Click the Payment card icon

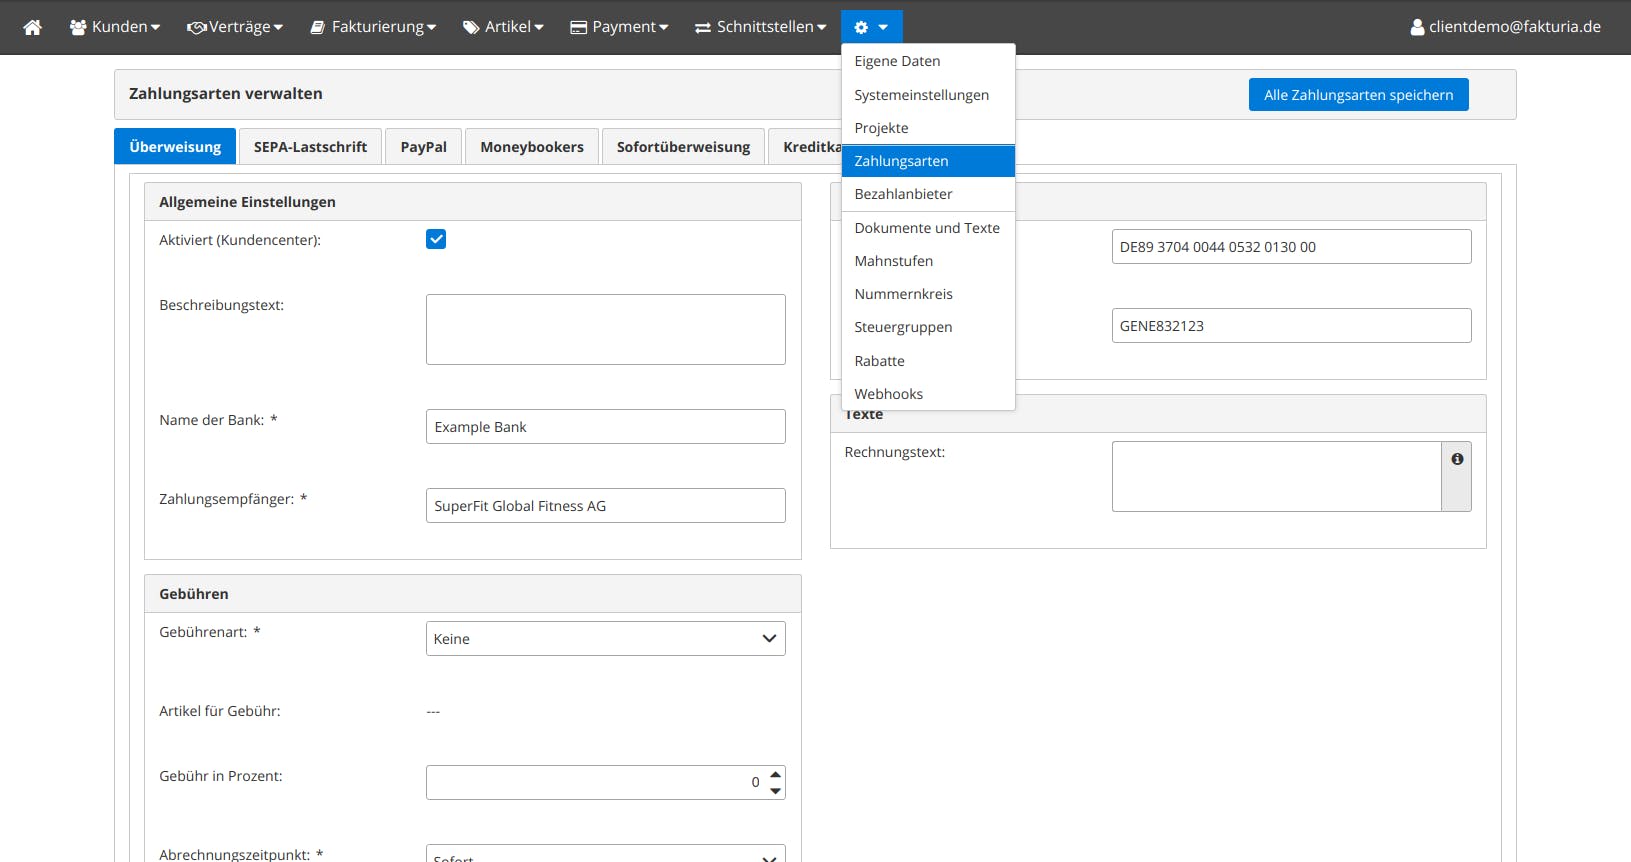coord(578,27)
